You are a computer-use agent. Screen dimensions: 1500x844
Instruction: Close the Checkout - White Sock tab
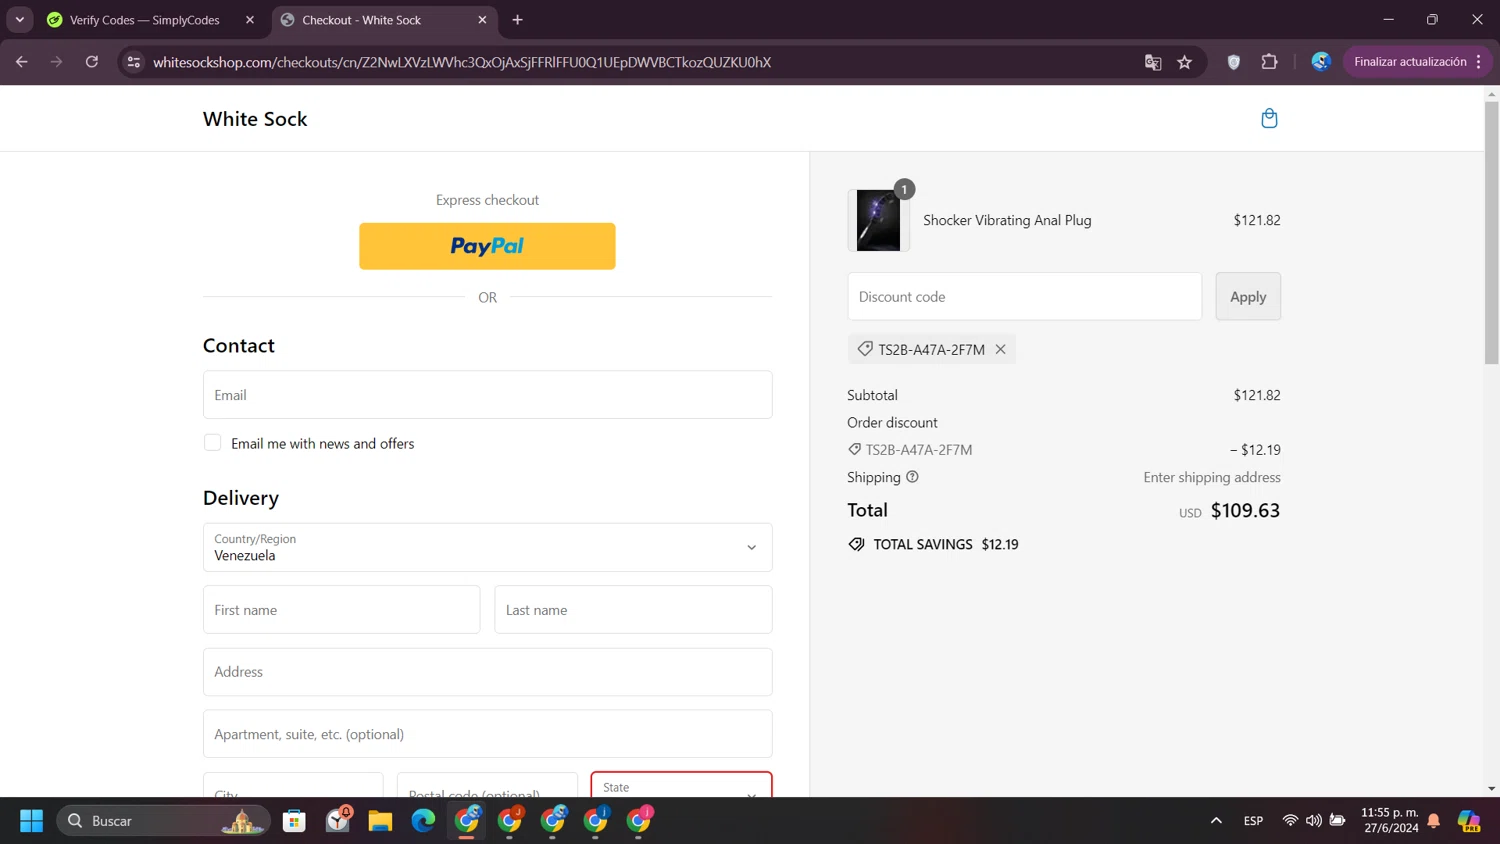coord(483,20)
